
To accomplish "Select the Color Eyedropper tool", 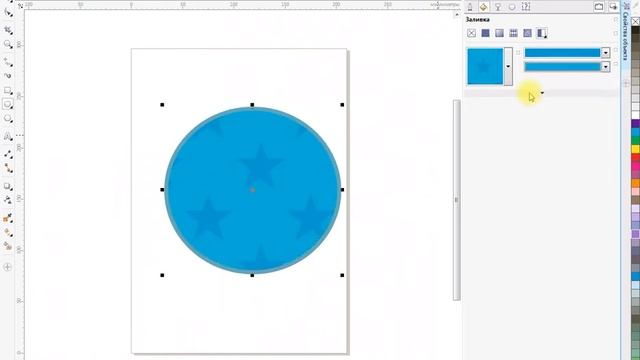I will (8, 218).
